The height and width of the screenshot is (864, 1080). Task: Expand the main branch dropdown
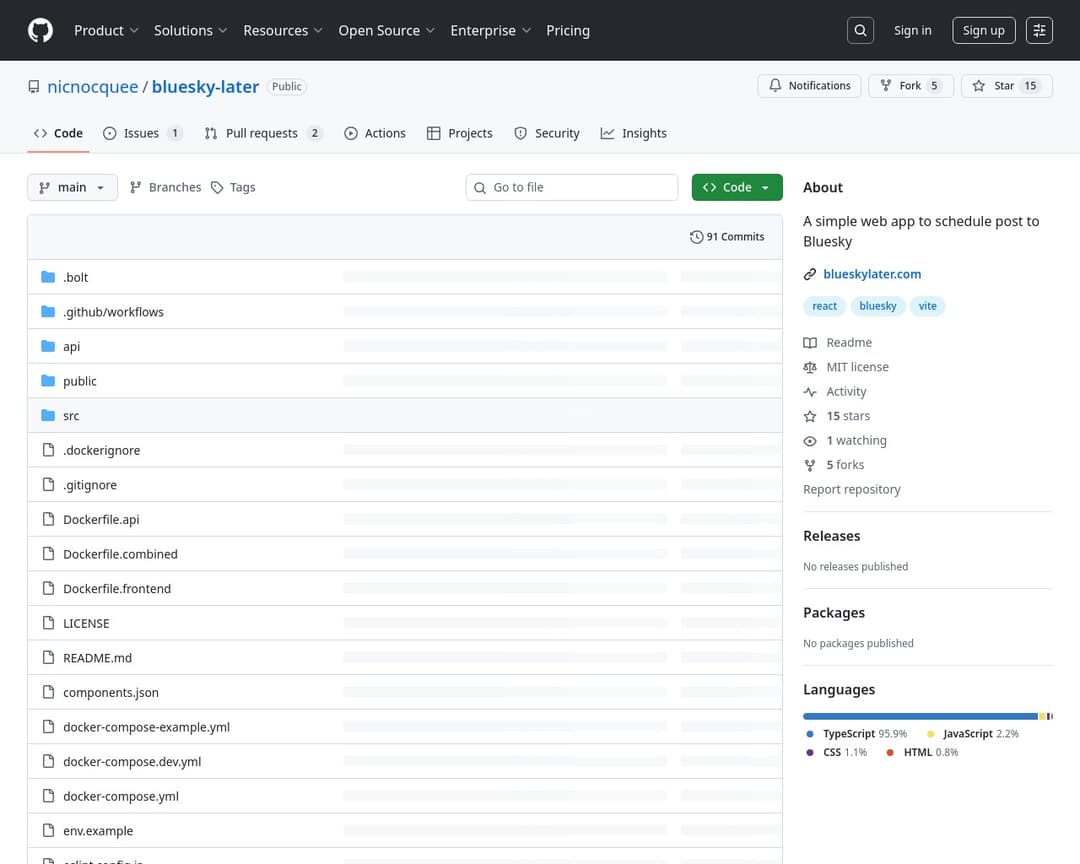(x=72, y=187)
